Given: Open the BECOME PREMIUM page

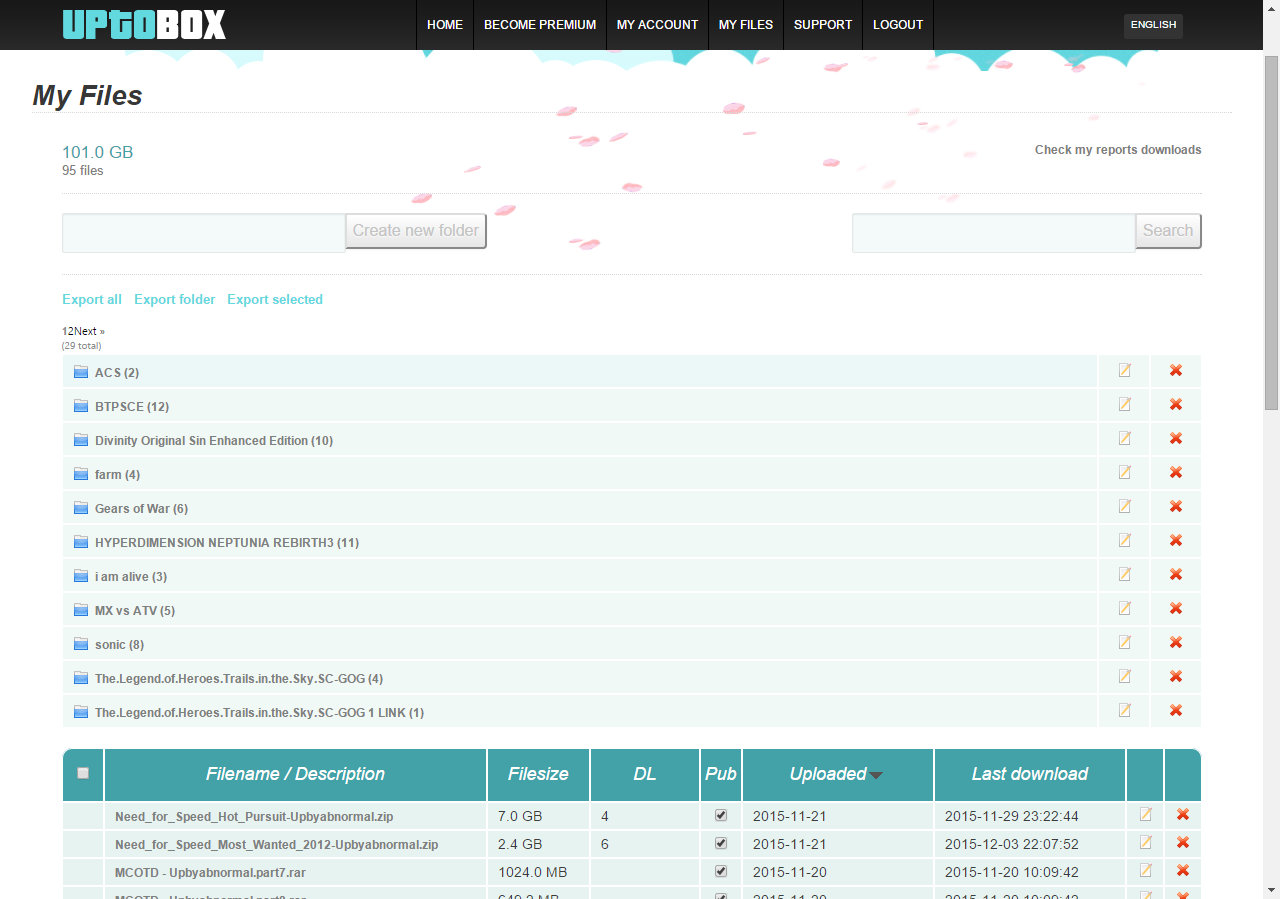Looking at the screenshot, I should tap(540, 25).
